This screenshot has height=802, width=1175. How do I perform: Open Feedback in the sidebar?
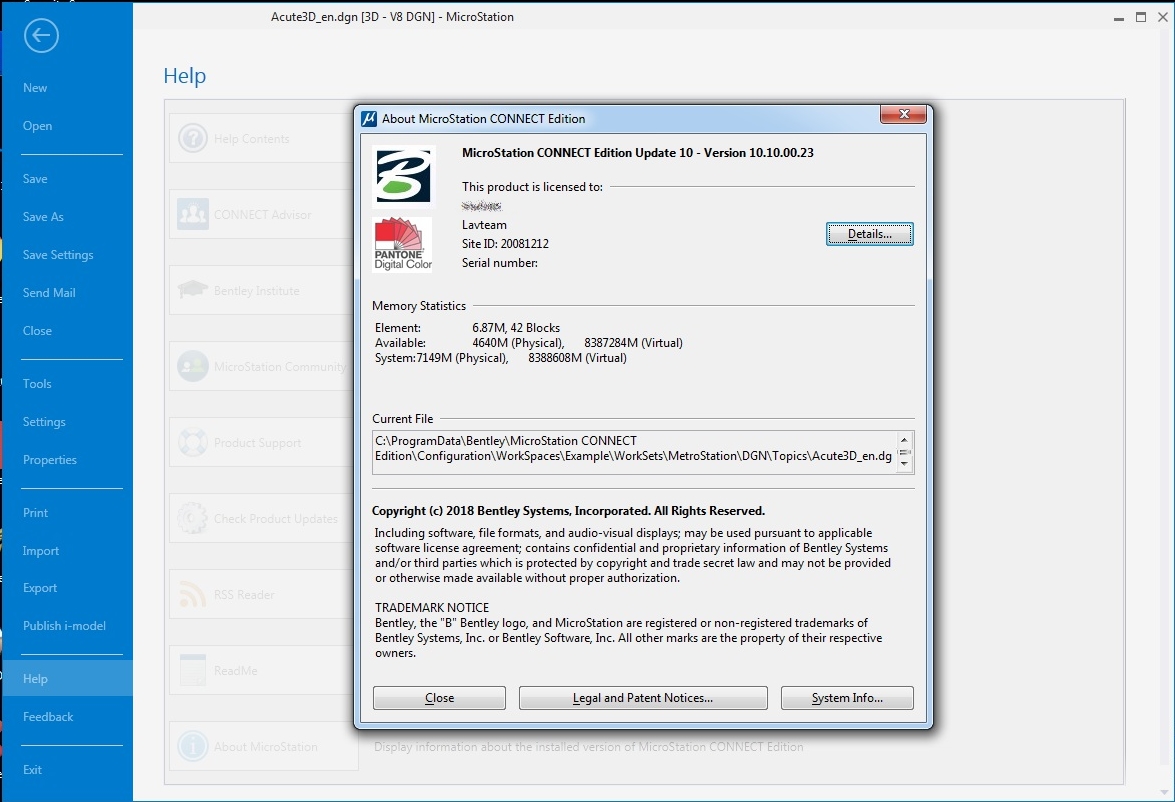48,717
